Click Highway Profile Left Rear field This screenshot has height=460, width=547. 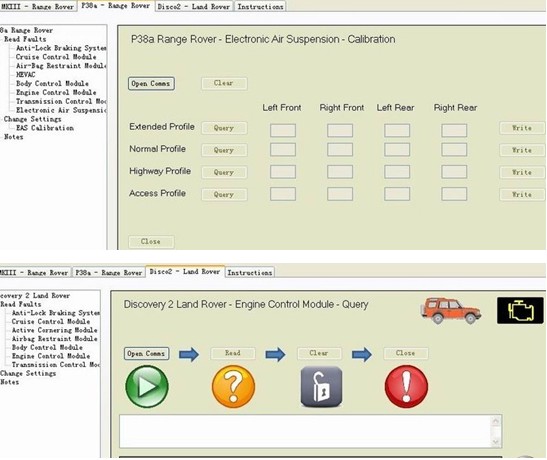tap(397, 172)
